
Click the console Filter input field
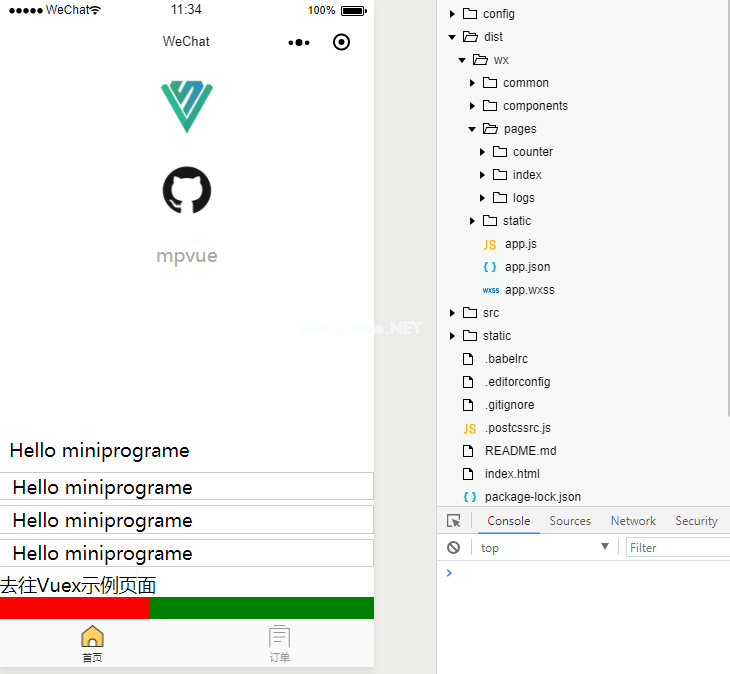tap(678, 547)
